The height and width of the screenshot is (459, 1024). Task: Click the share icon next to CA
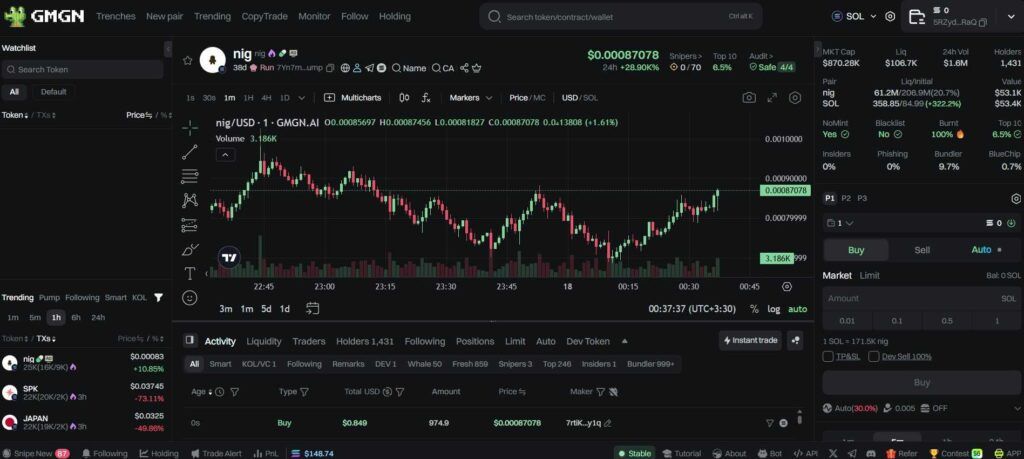(x=464, y=68)
